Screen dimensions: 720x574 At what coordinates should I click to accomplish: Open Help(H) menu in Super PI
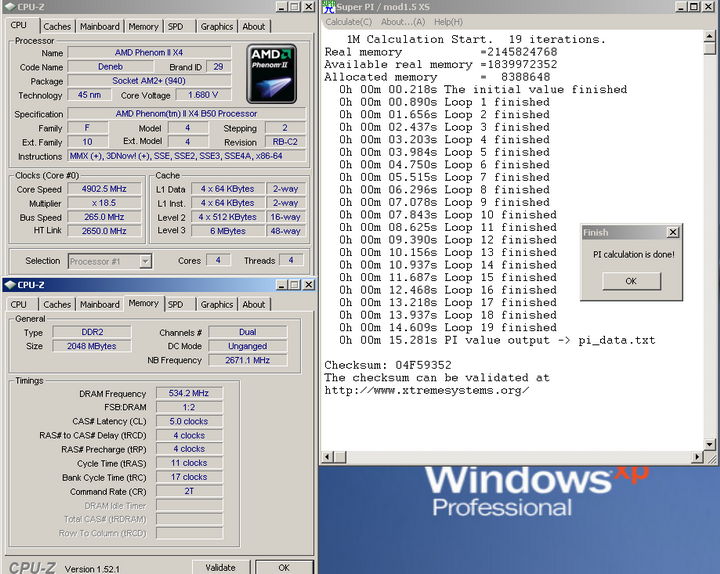[x=448, y=22]
